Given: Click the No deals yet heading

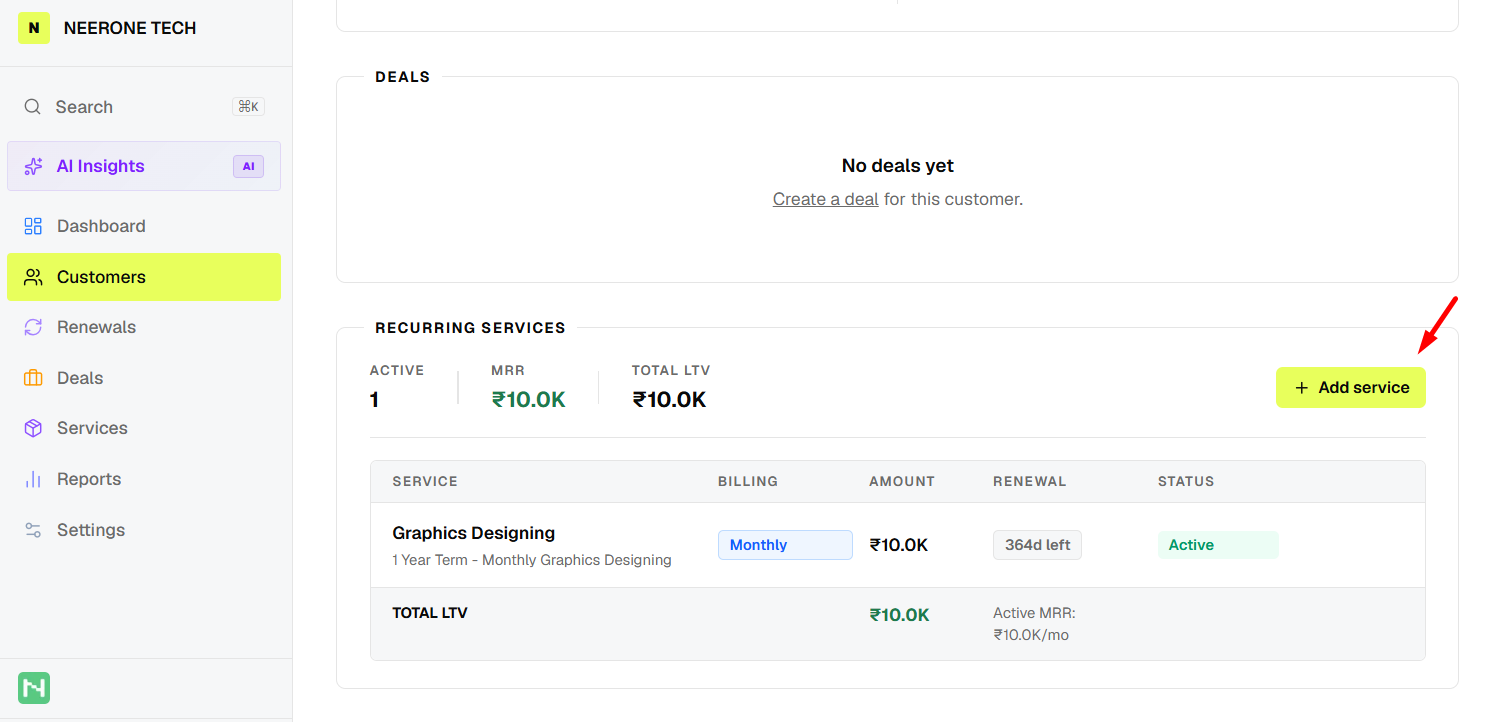Looking at the screenshot, I should point(898,166).
